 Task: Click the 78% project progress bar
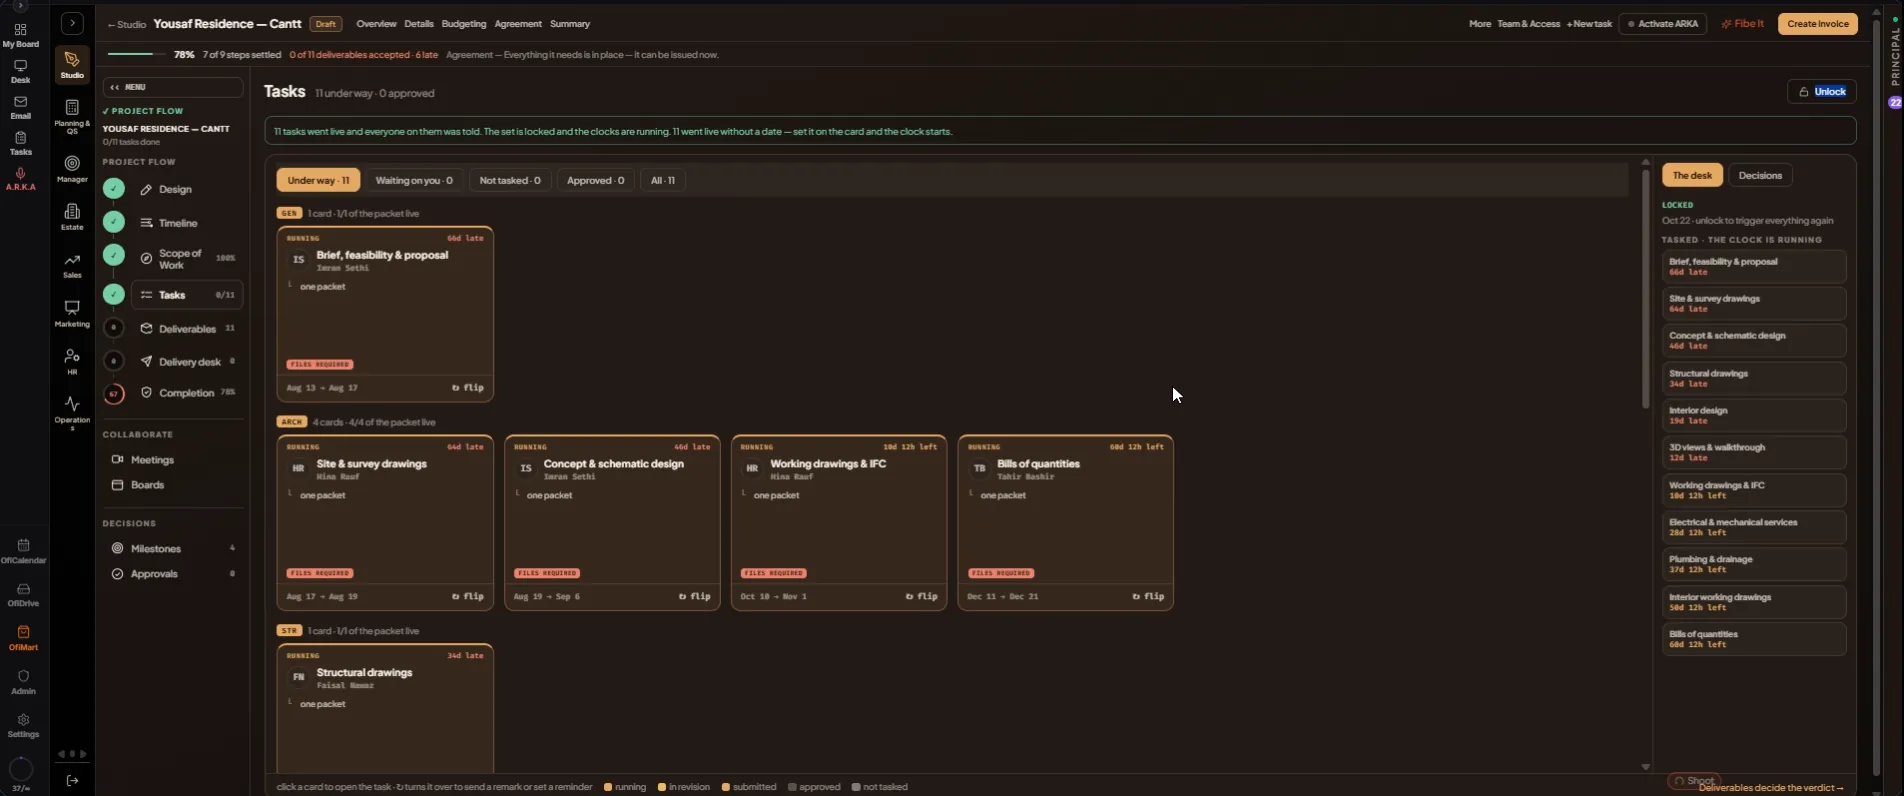tap(136, 54)
